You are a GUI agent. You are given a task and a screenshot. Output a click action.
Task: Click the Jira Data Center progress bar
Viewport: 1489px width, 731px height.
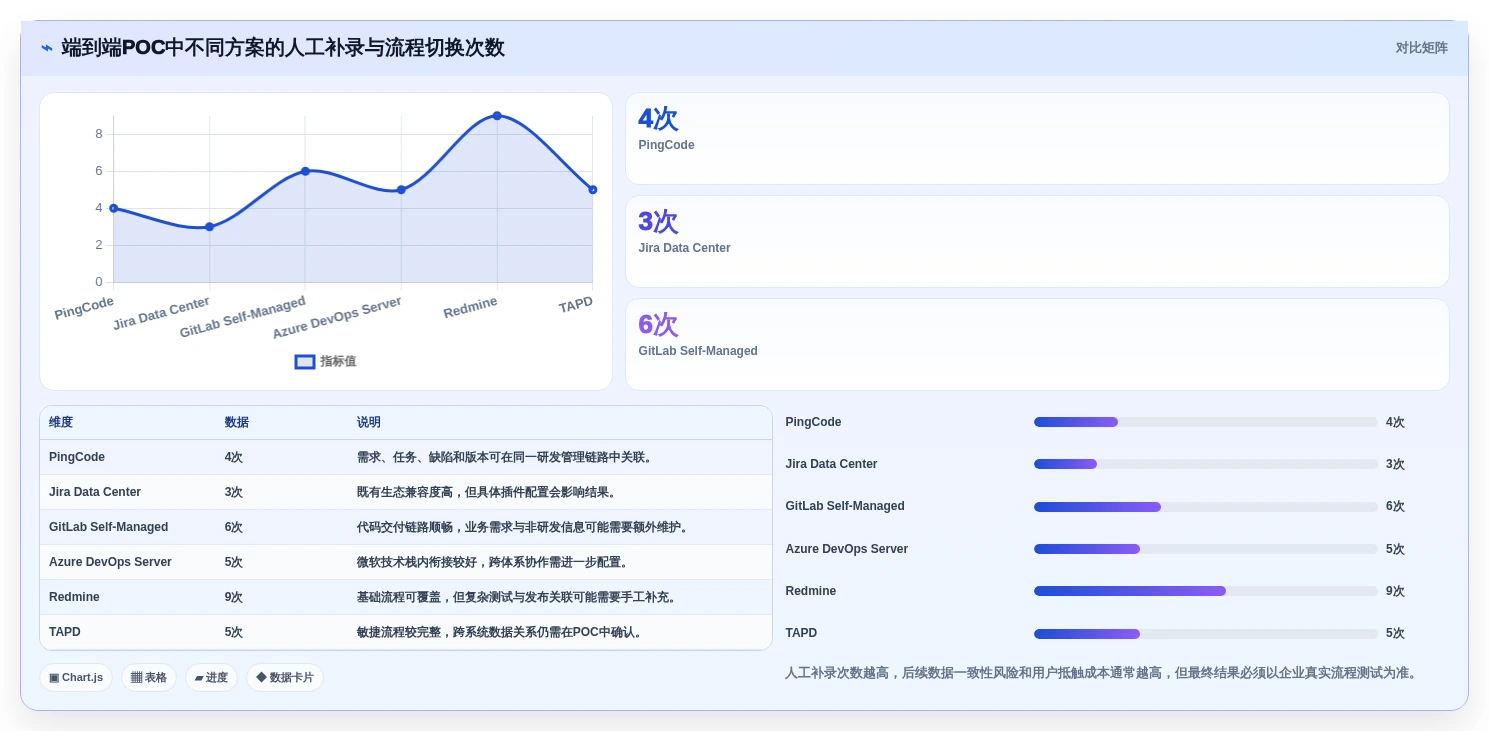coord(1205,464)
